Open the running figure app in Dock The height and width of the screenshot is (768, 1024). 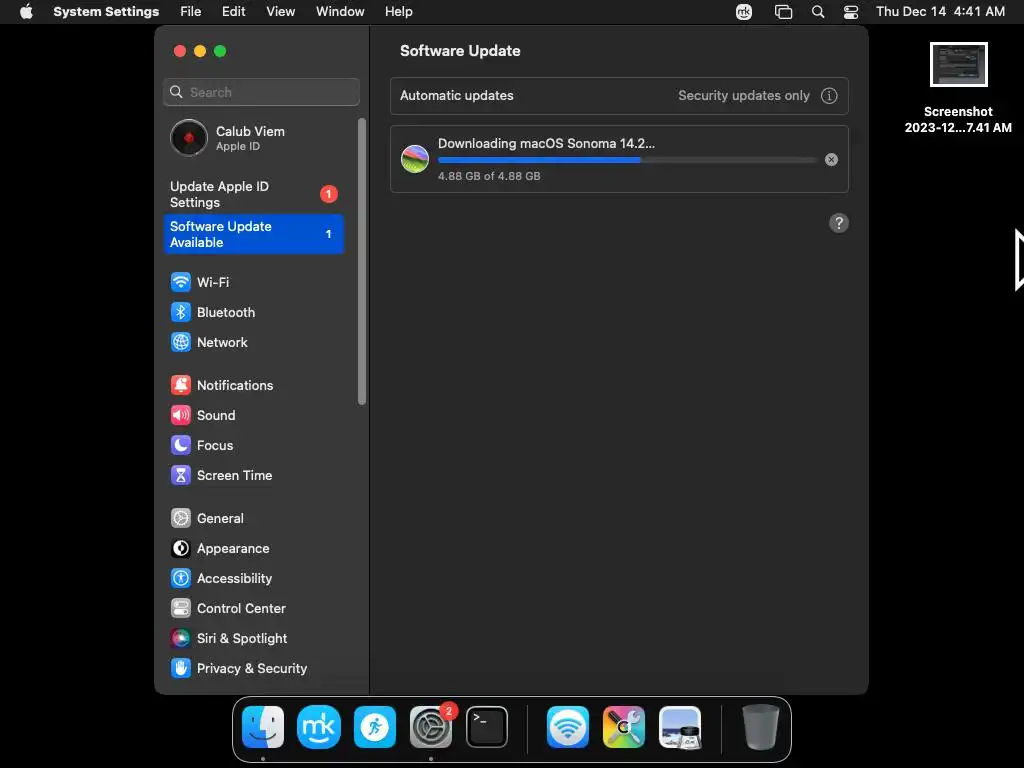375,727
